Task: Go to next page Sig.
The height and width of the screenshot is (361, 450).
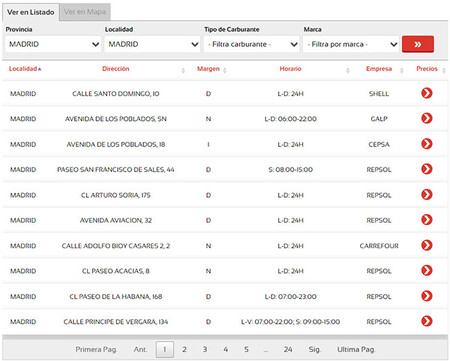Action: point(314,349)
